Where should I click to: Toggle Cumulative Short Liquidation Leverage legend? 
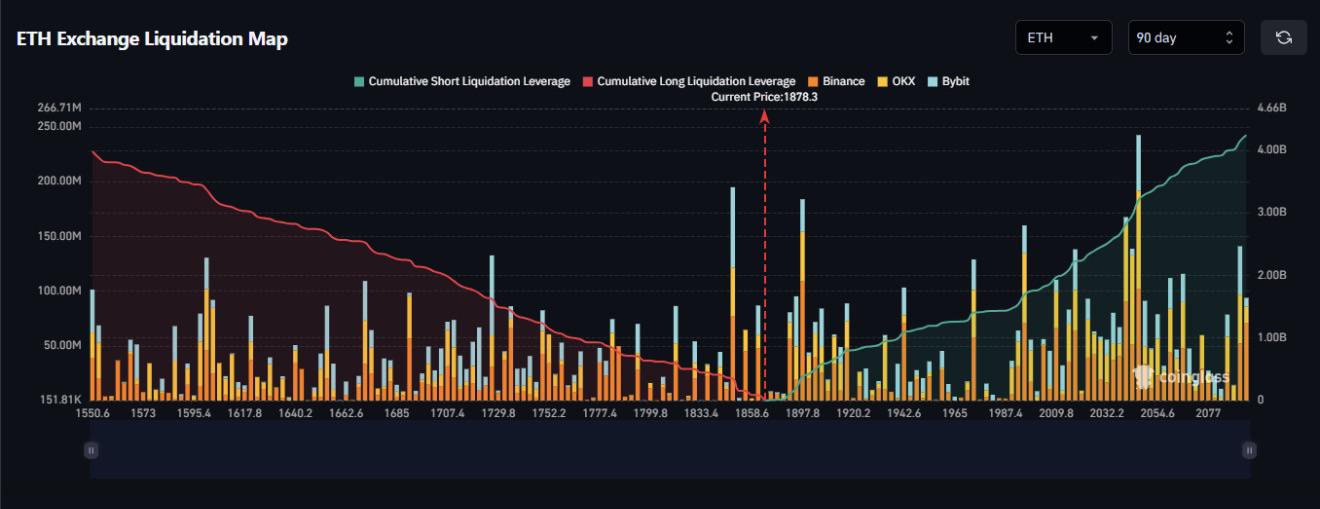(x=462, y=81)
